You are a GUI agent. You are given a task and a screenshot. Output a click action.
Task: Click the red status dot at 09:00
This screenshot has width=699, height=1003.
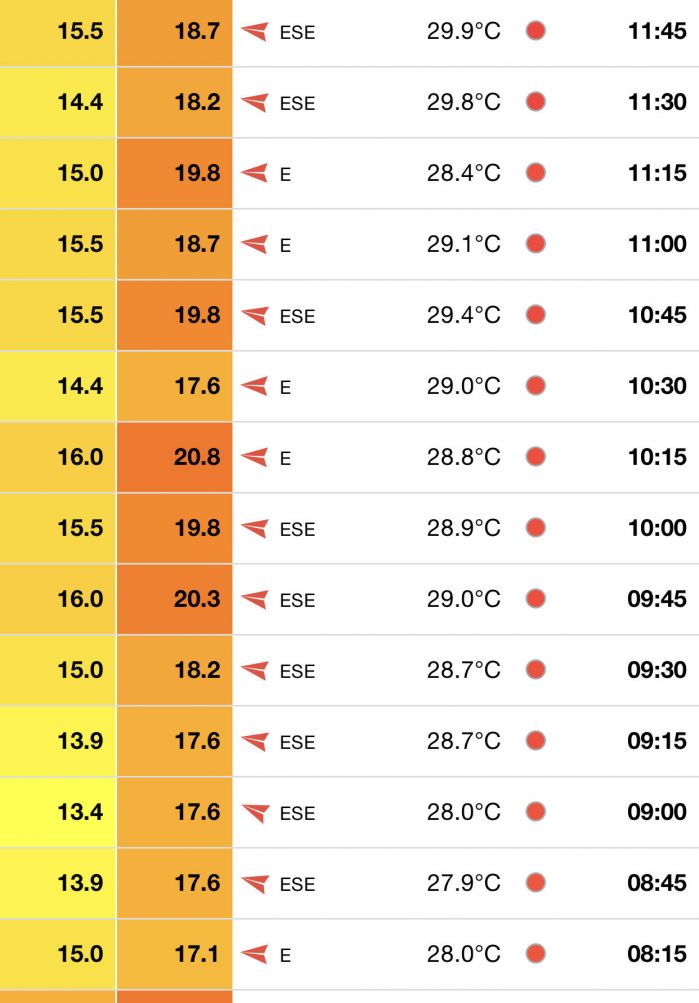coord(536,812)
